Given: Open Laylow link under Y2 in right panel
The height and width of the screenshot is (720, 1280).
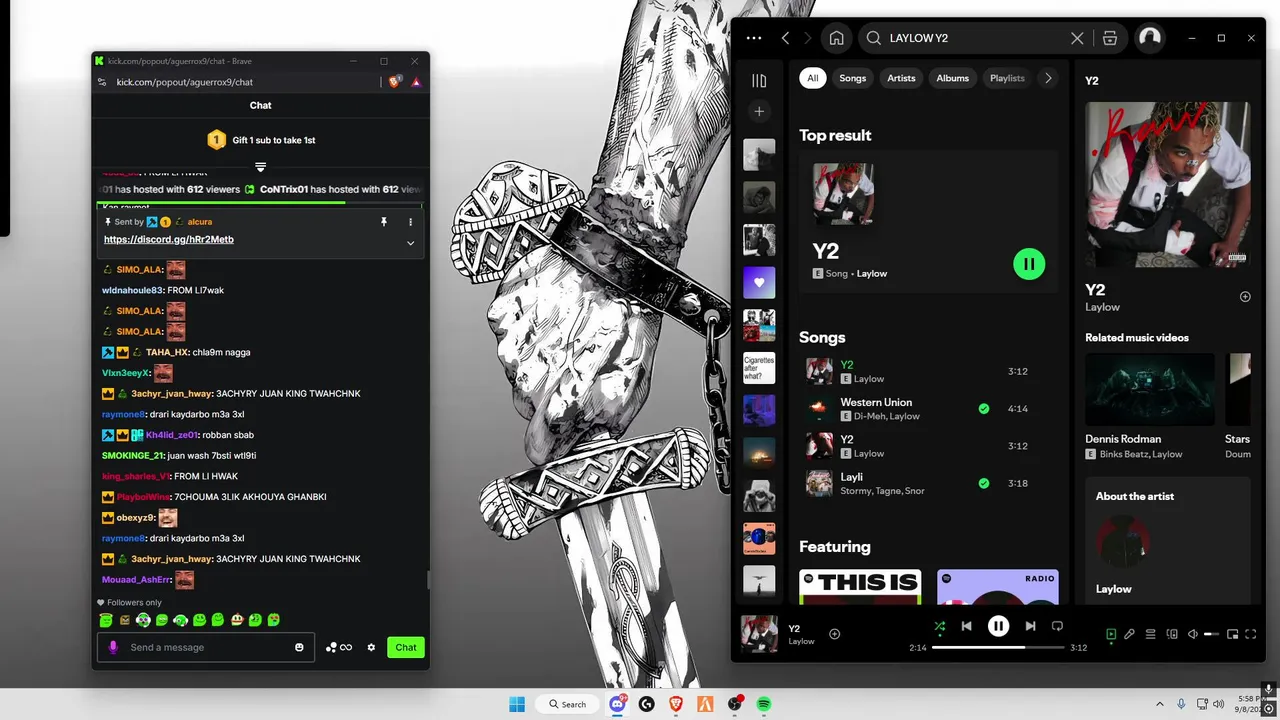Looking at the screenshot, I should 1103,307.
